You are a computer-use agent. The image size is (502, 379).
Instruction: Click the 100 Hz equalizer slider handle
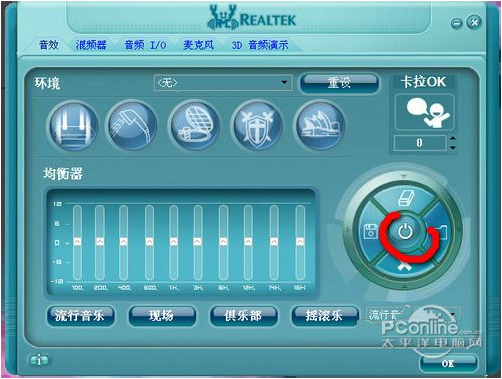pos(77,241)
